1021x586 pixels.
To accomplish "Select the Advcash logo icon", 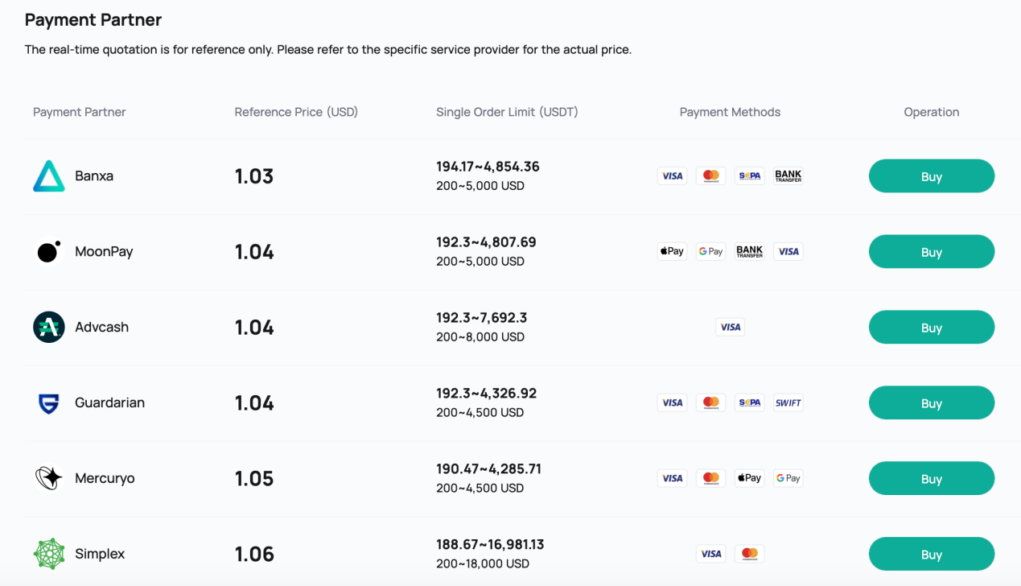I will tap(49, 327).
